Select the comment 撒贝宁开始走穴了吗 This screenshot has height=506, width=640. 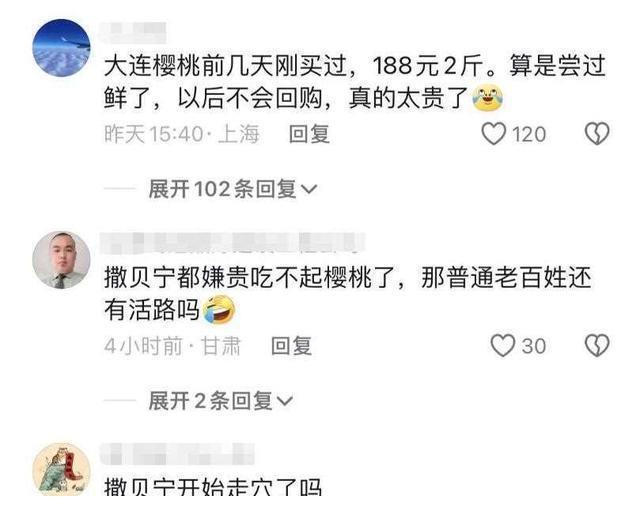coord(213,486)
